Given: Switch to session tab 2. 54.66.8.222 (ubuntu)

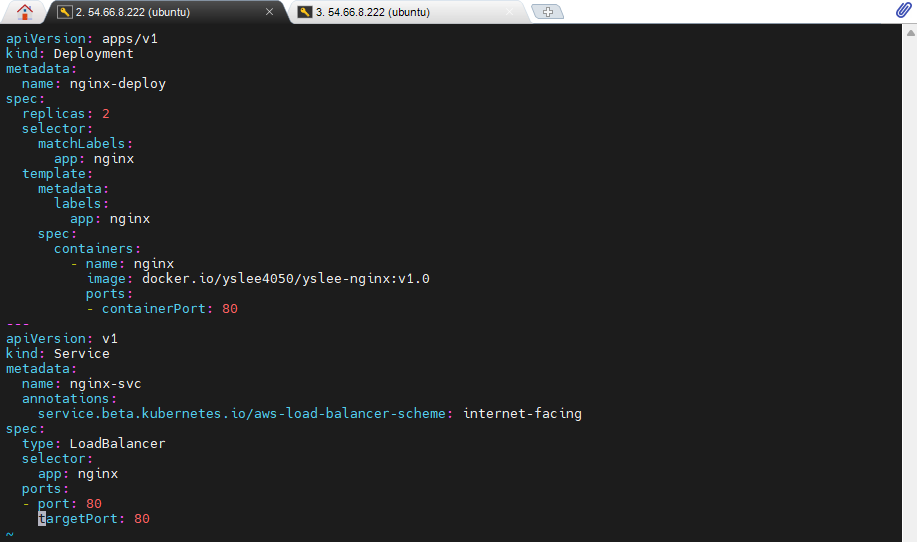Looking at the screenshot, I should point(166,12).
